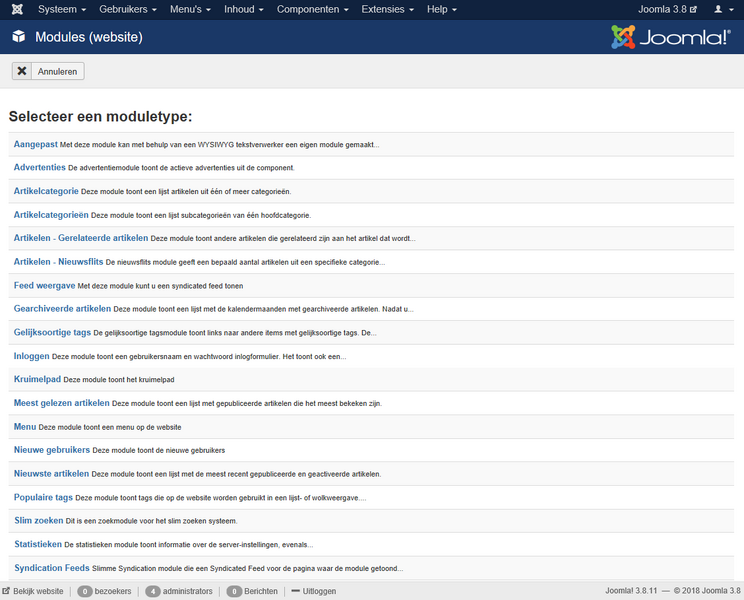Select the Nieuwste artikelen module

click(51, 474)
